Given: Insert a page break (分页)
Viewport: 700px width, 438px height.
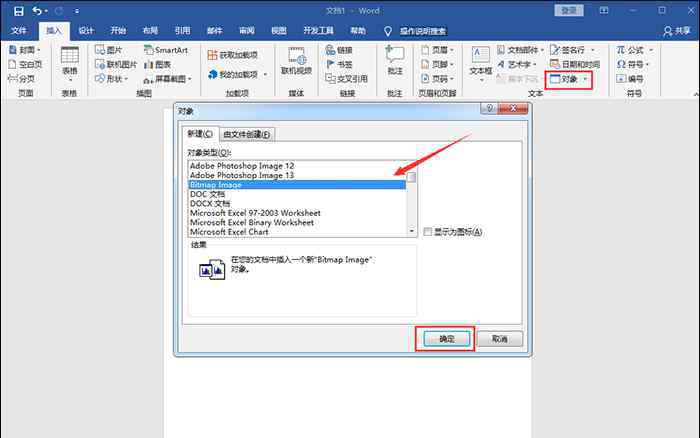Looking at the screenshot, I should pos(21,79).
